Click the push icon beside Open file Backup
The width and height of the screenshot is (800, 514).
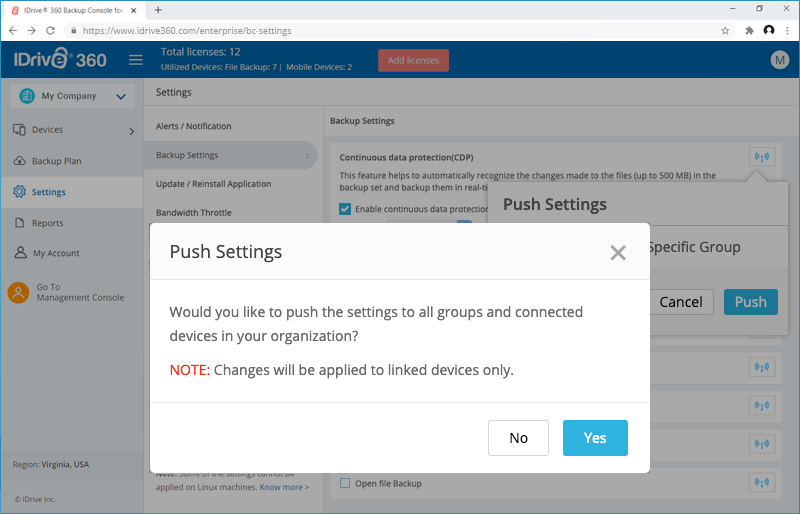[x=762, y=482]
